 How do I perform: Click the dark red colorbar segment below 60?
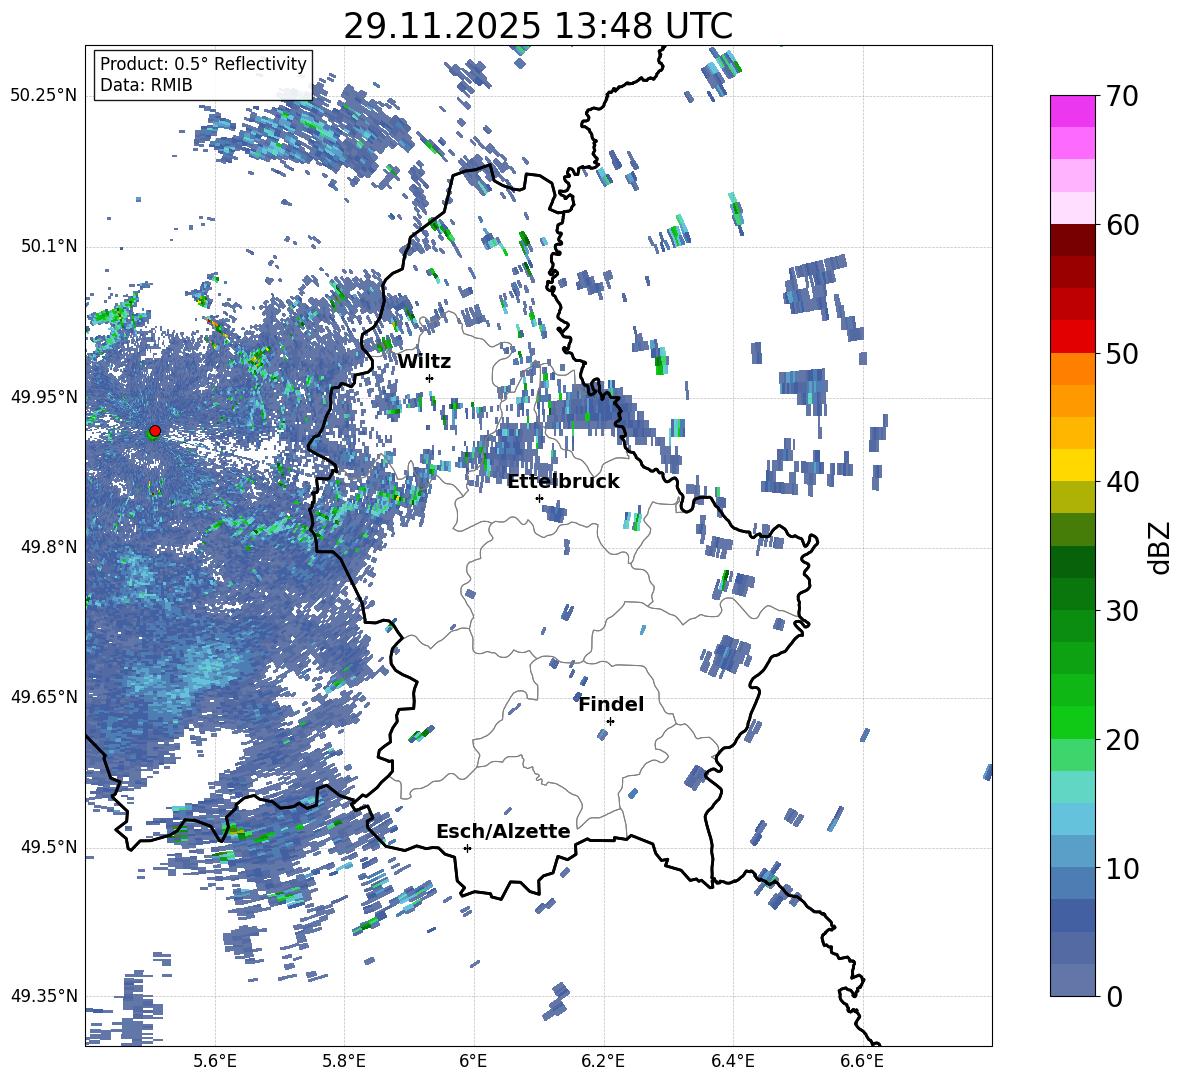[x=1072, y=240]
